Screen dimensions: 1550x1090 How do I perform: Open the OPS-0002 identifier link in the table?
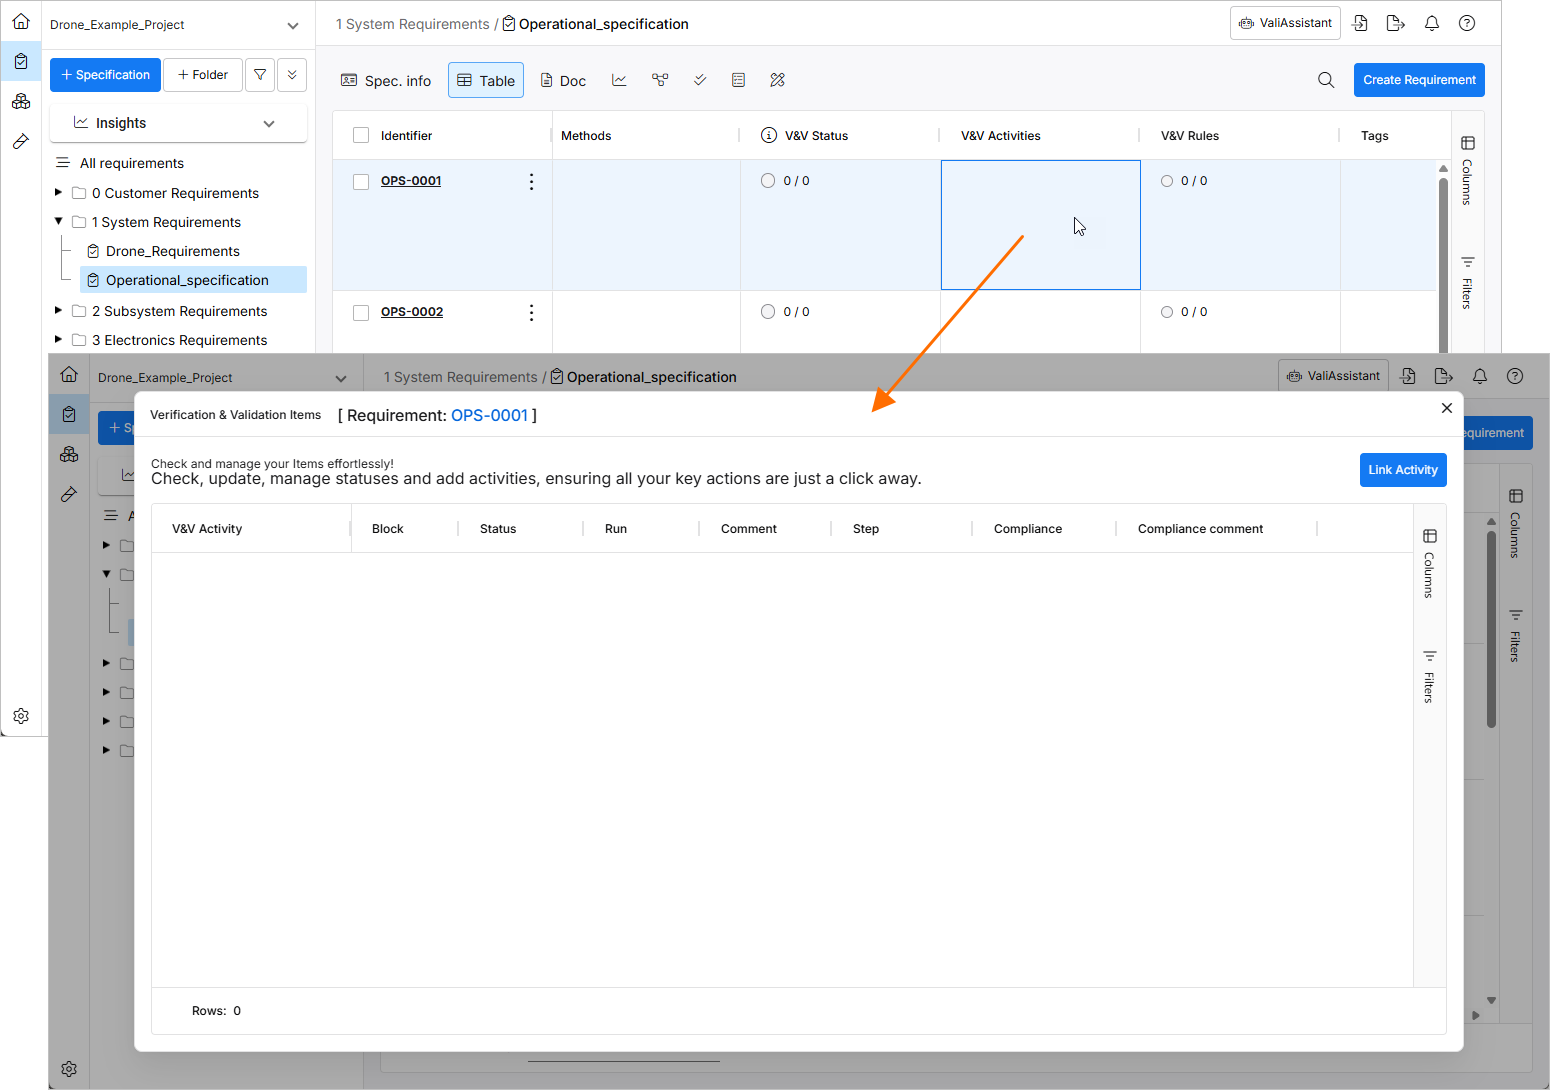point(412,312)
